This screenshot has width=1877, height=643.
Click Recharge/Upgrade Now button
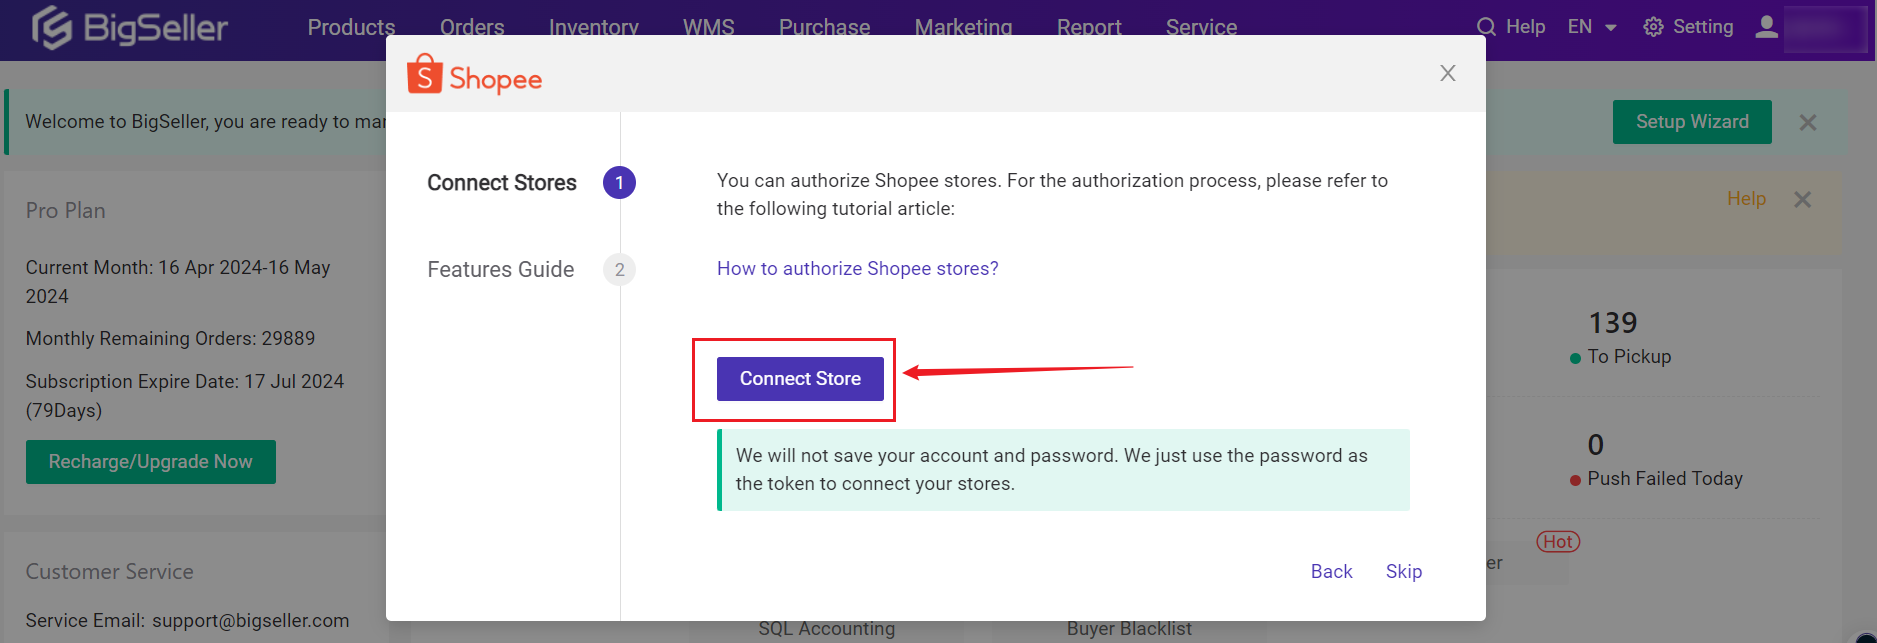[151, 462]
